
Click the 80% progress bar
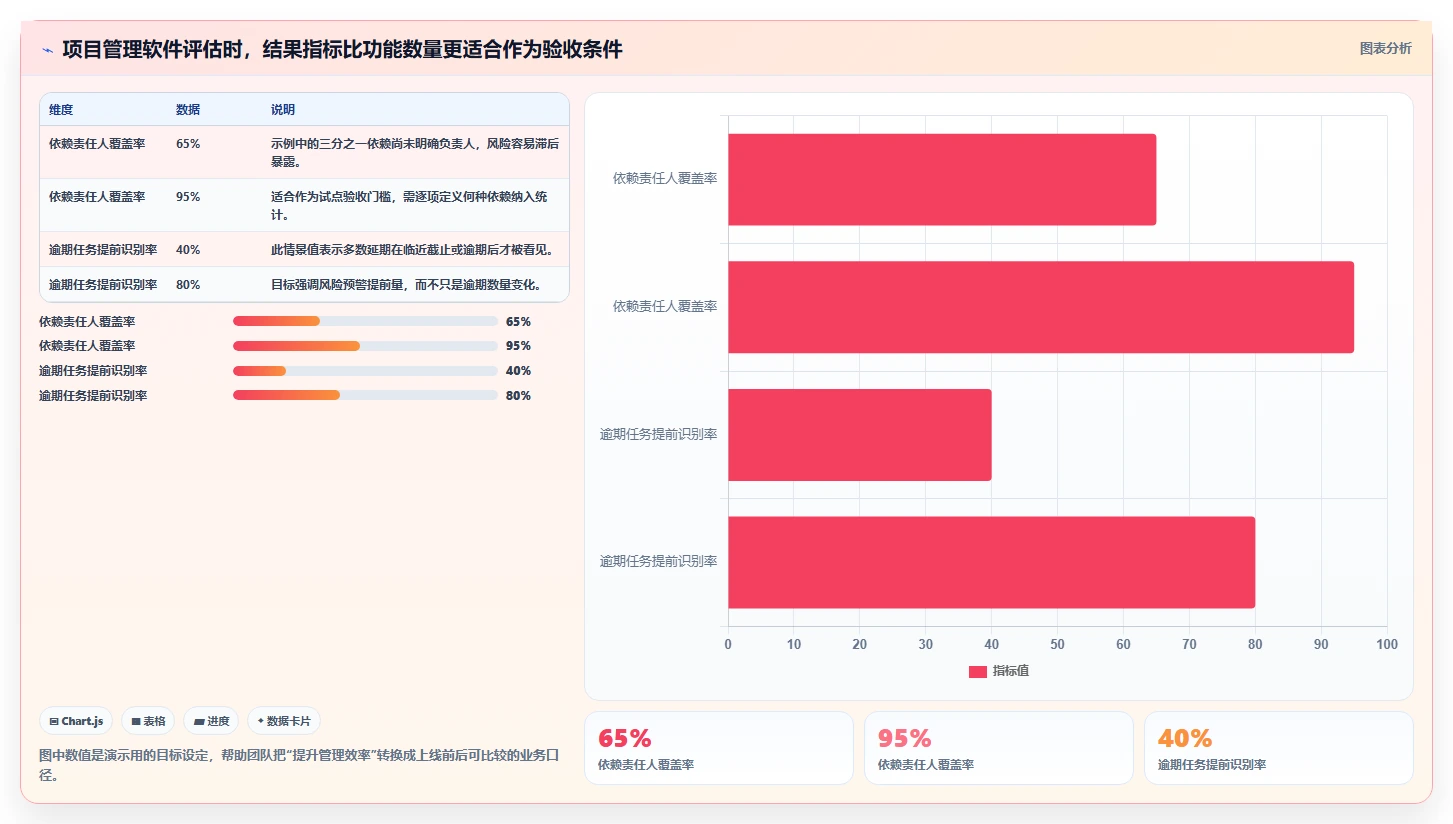click(x=365, y=395)
